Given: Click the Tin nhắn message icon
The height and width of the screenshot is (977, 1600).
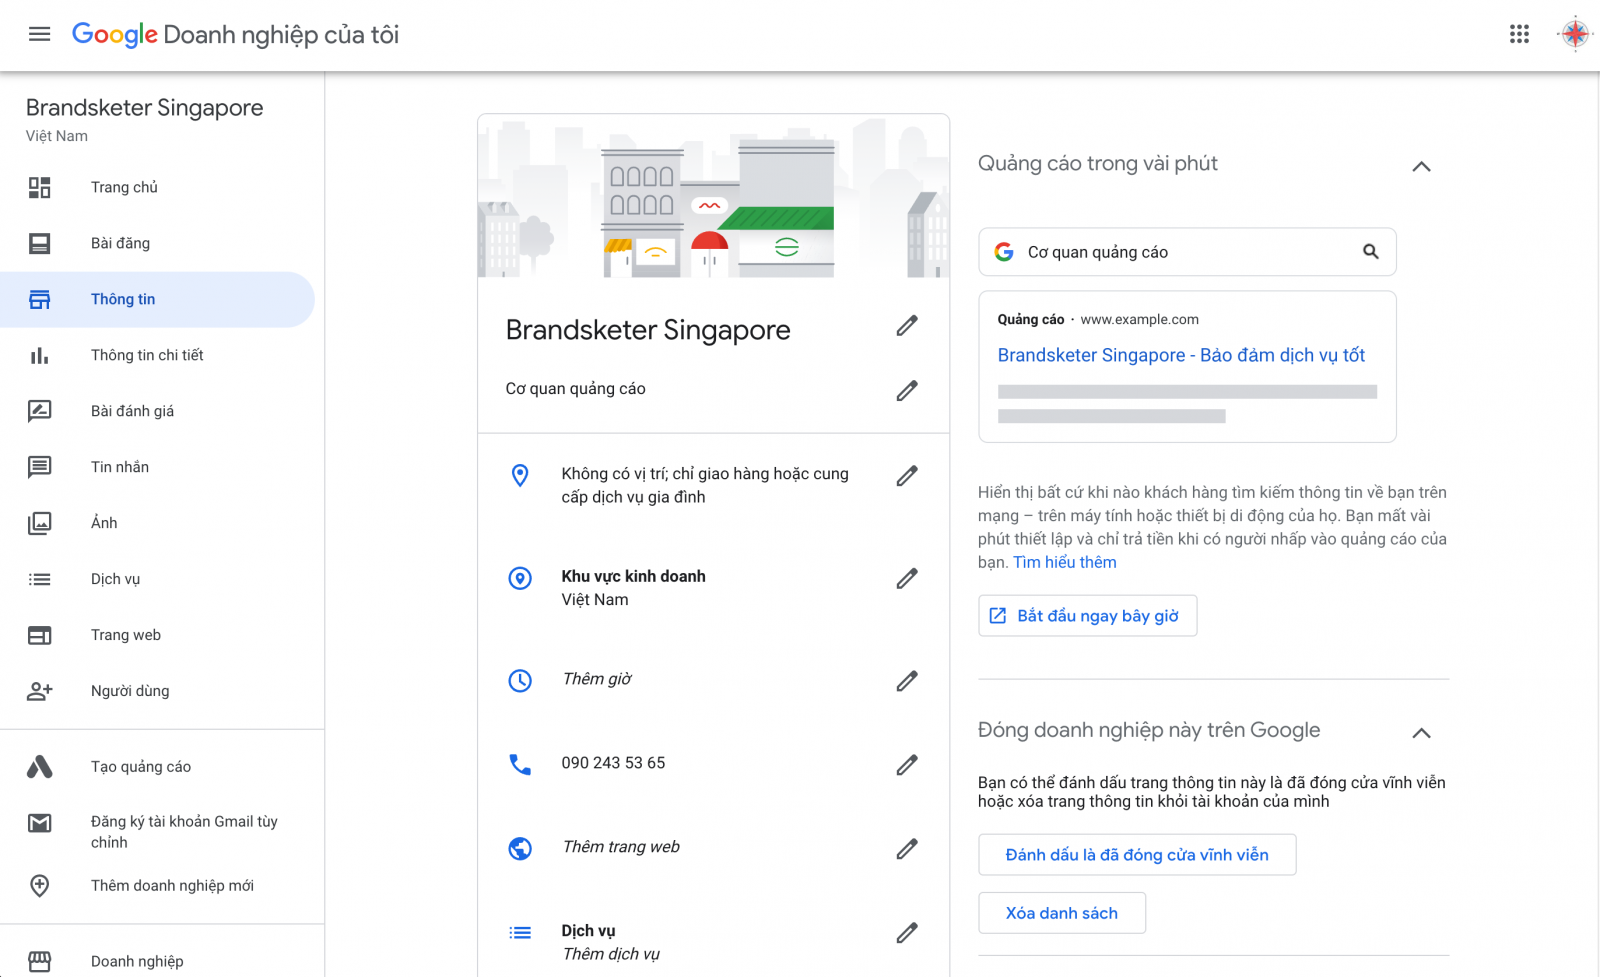Looking at the screenshot, I should tap(39, 467).
